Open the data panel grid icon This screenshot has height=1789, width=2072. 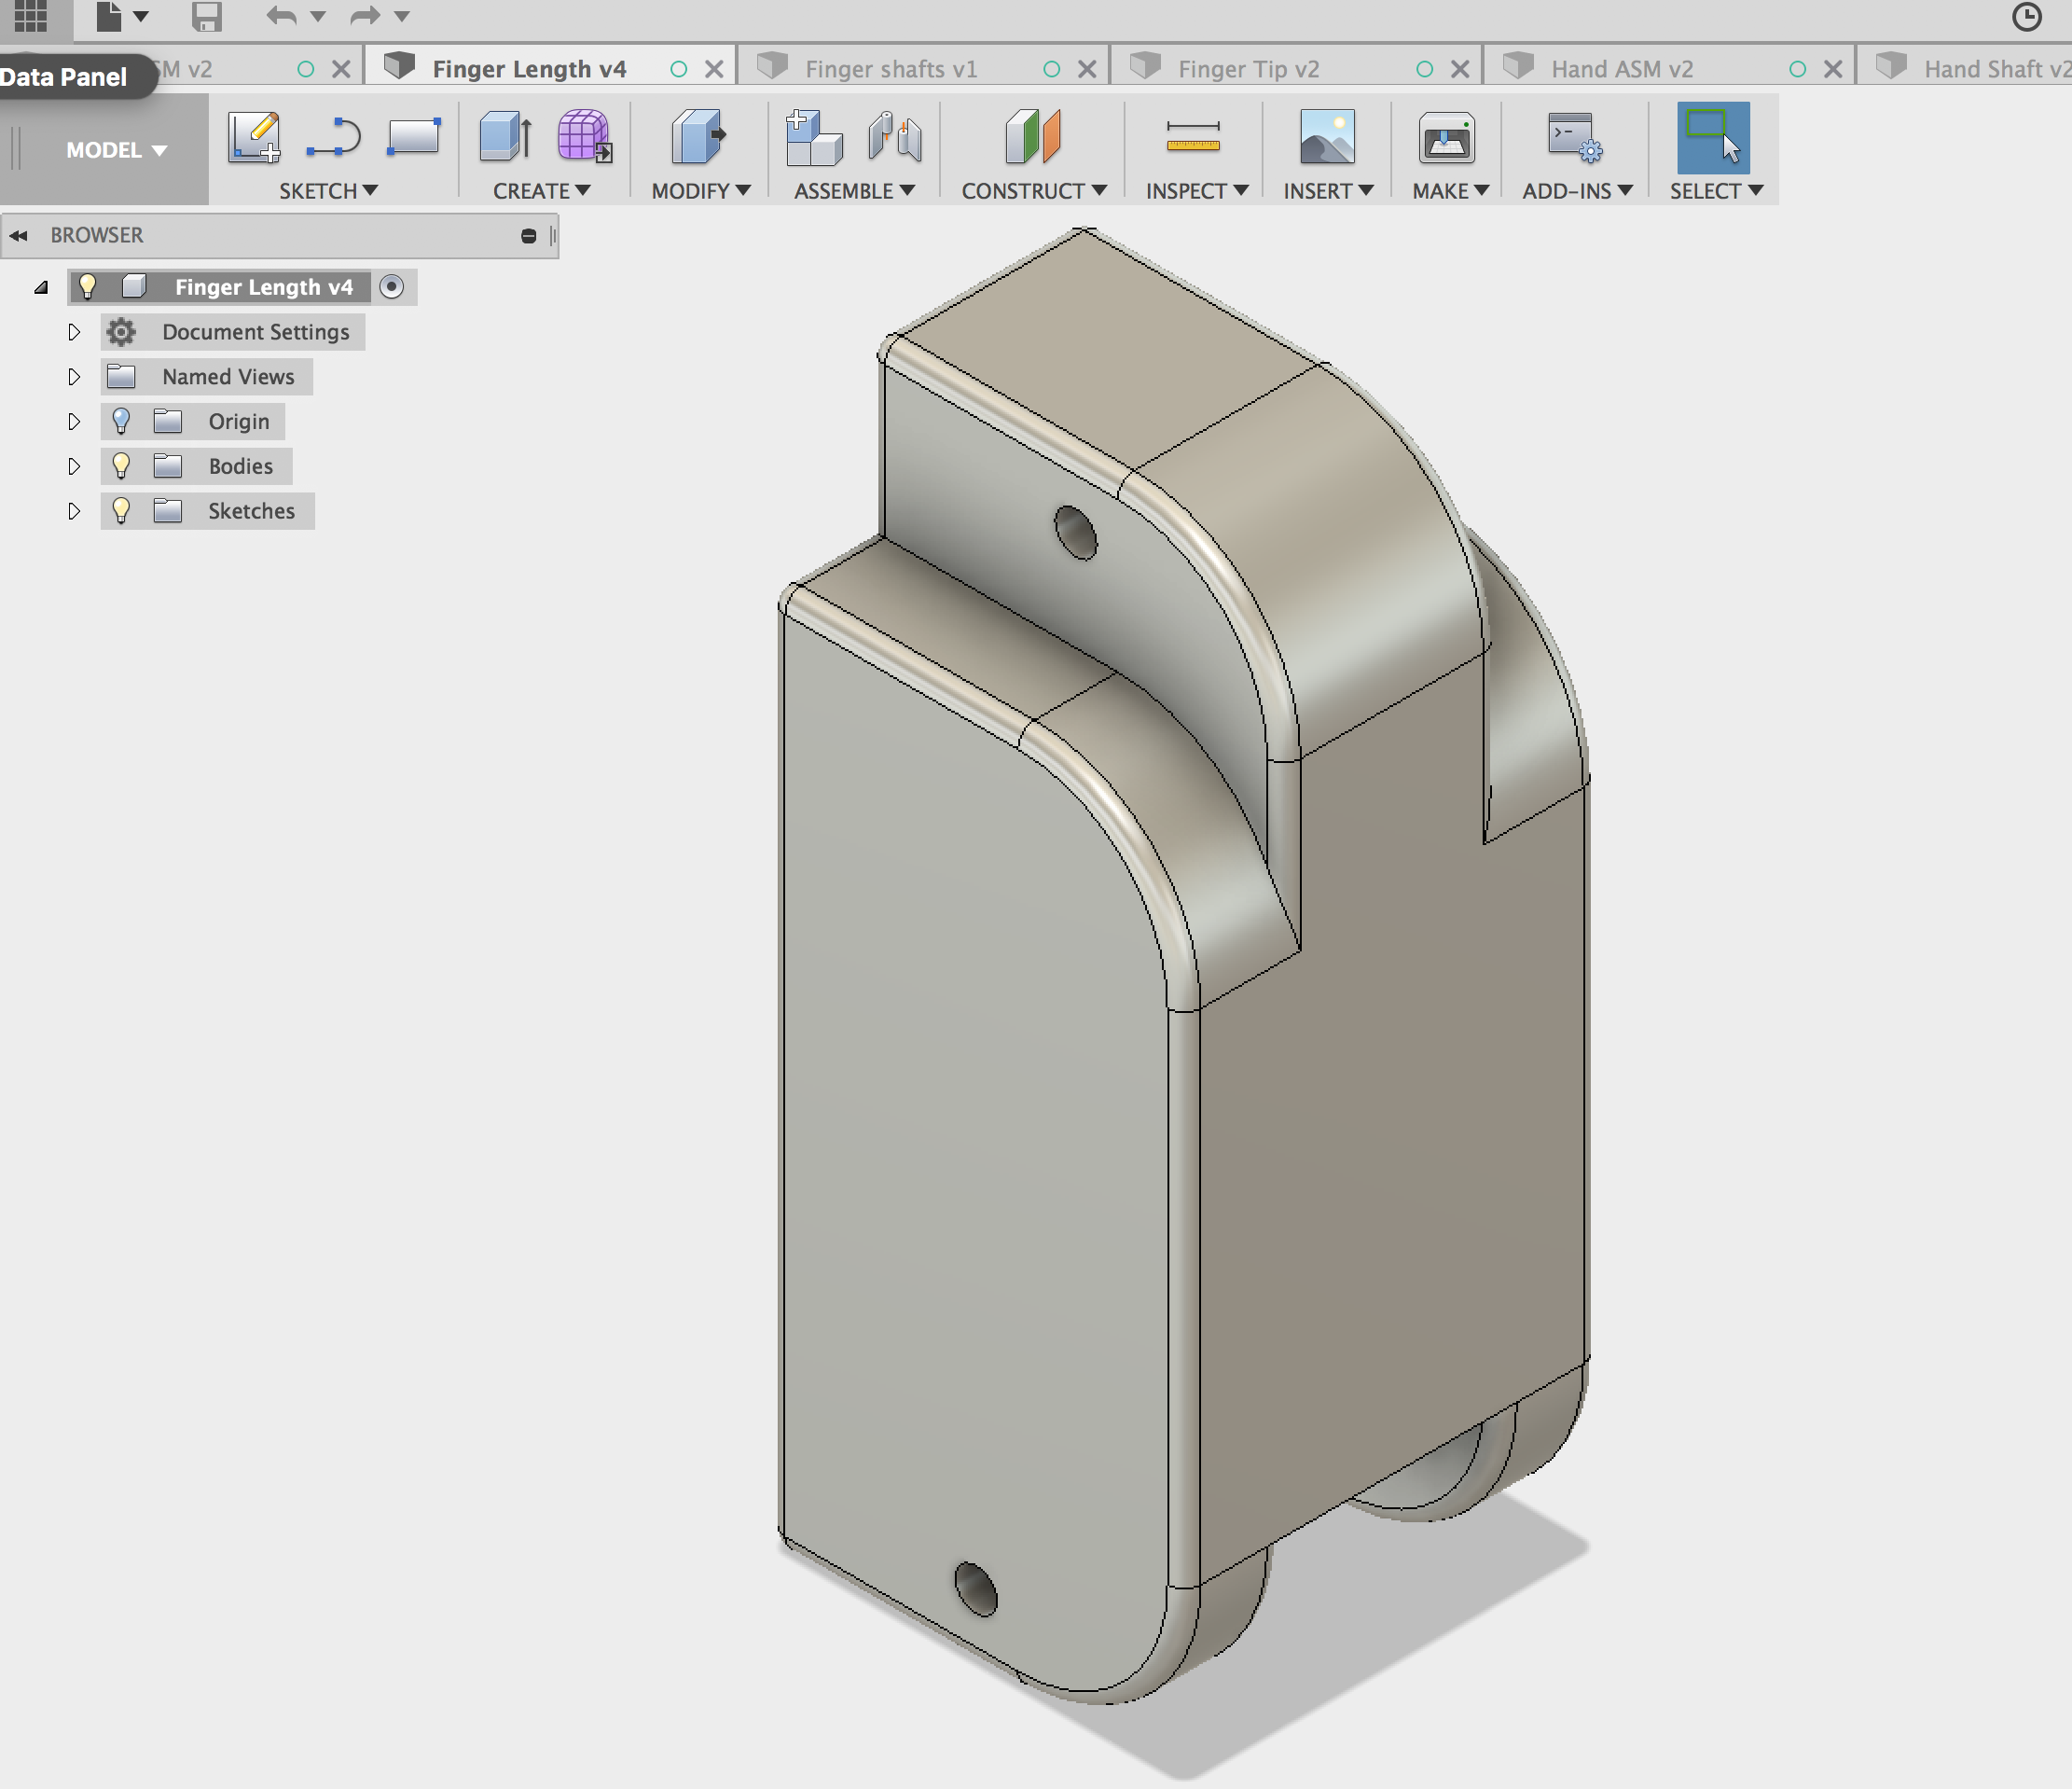pos(30,15)
